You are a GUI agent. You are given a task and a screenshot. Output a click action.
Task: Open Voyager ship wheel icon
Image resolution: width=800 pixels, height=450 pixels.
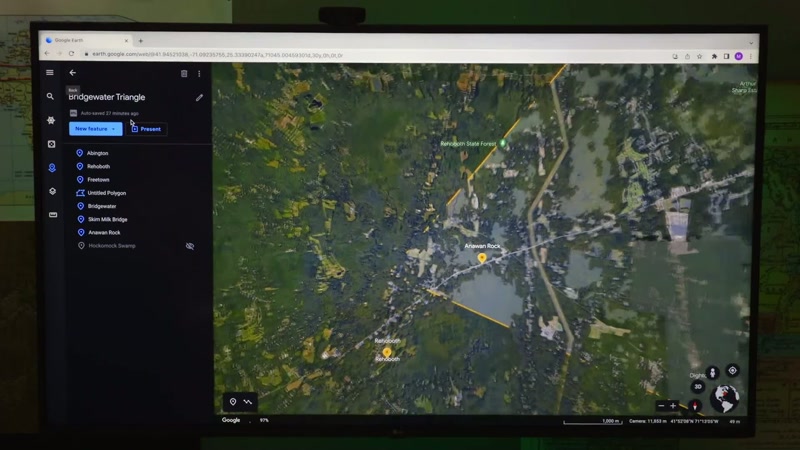(51, 120)
